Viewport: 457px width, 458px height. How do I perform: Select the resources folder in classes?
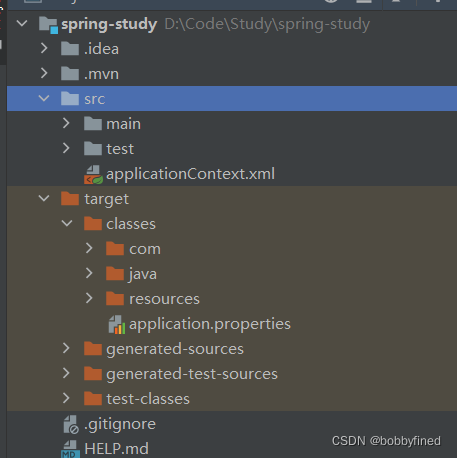[x=164, y=299]
